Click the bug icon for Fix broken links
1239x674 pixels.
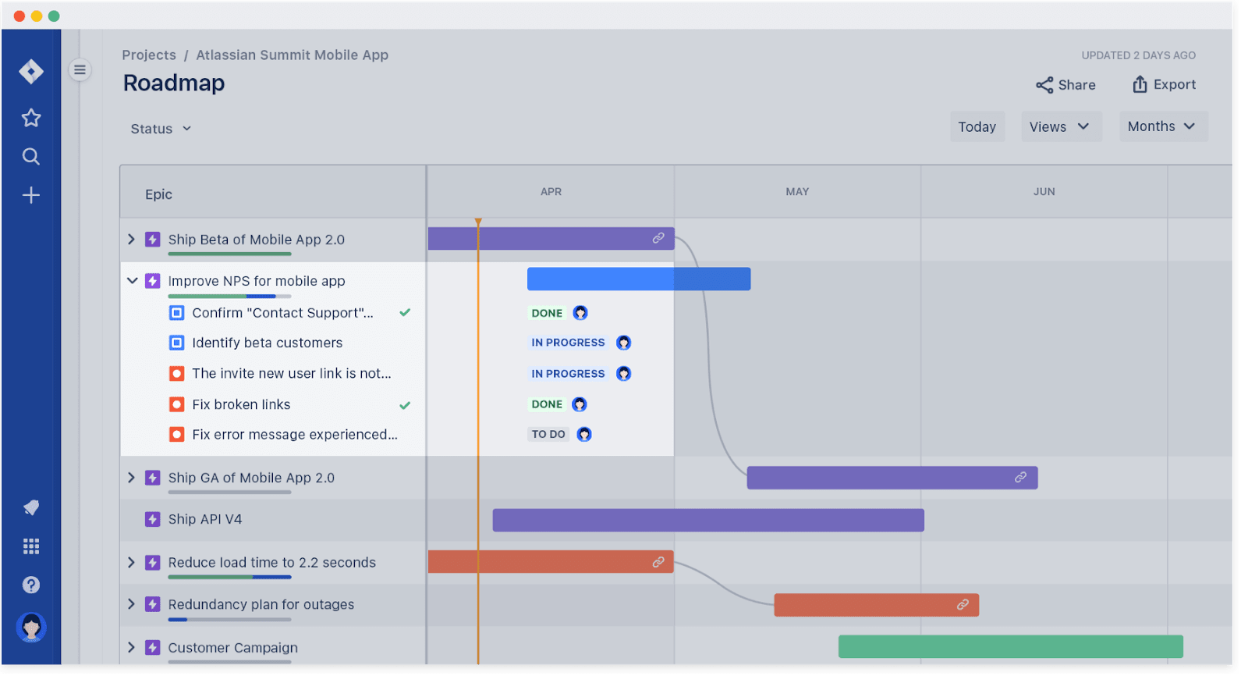click(x=177, y=405)
